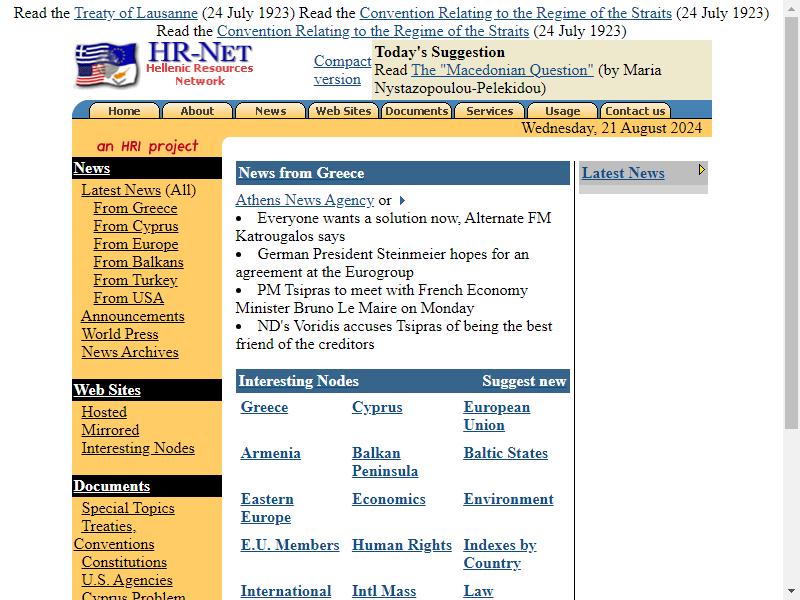This screenshot has width=800, height=600.
Task: Expand the arrow after Athens News Agency
Action: click(402, 201)
